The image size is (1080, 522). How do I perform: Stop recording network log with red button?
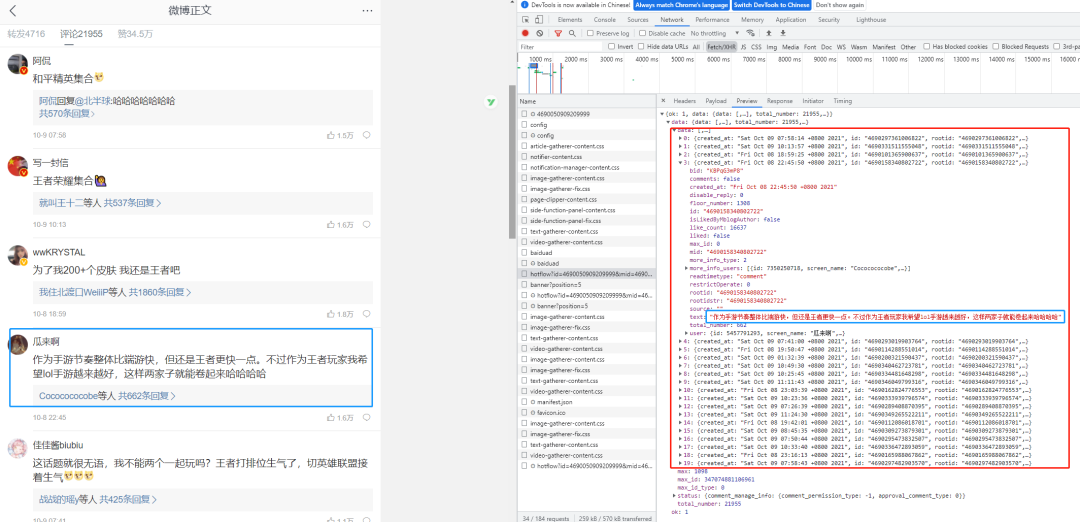(x=526, y=33)
